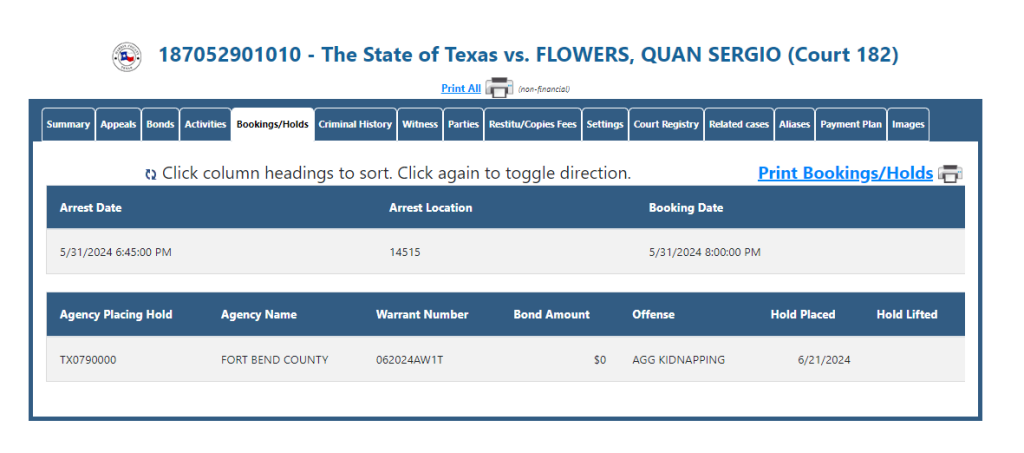1024x453 pixels.
Task: Show the Images tab
Action: pos(908,125)
